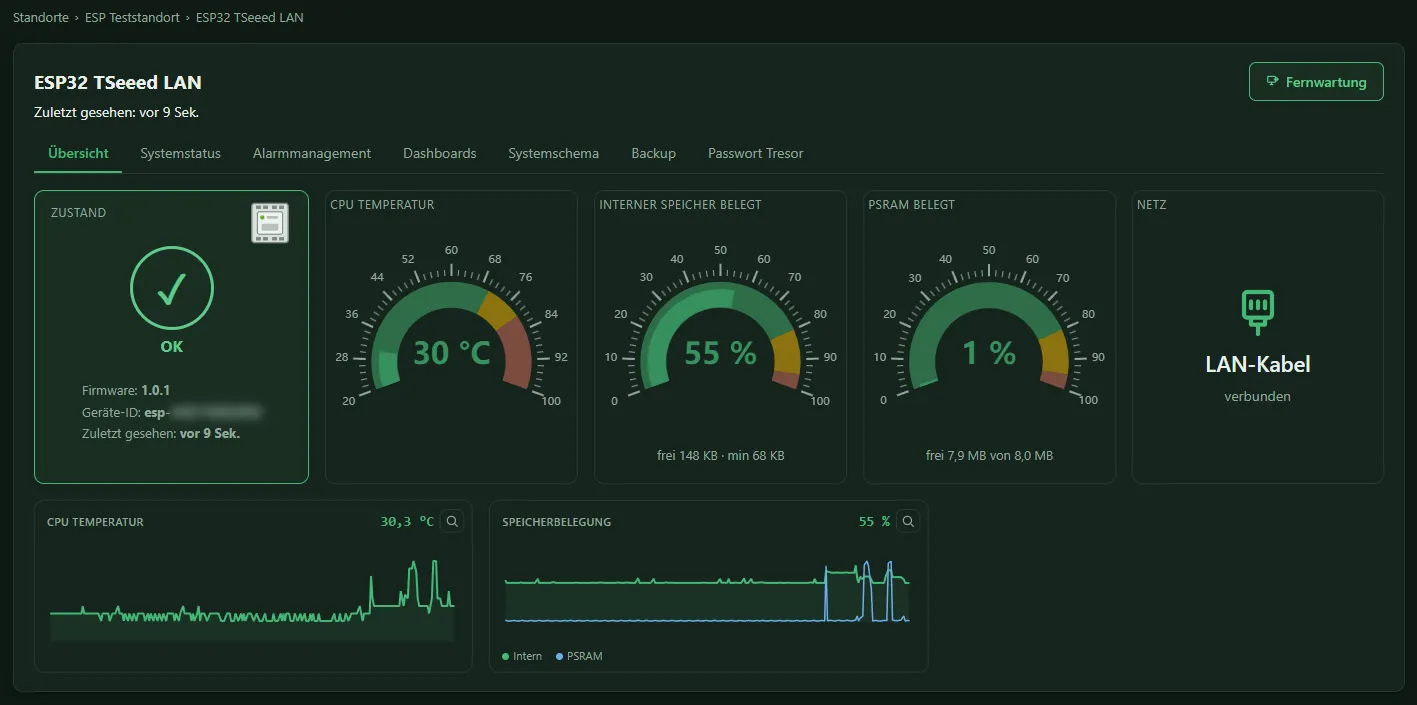Switch to the Systemstatus tab
The width and height of the screenshot is (1417, 705).
tap(181, 153)
